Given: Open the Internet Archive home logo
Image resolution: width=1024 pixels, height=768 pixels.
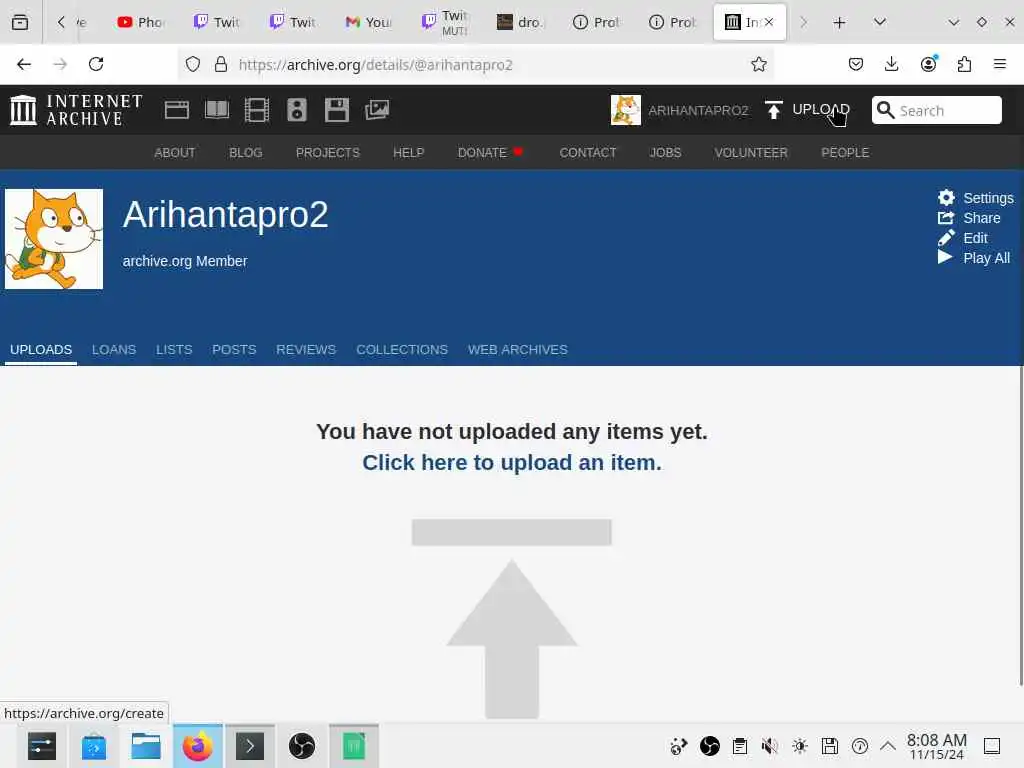Looking at the screenshot, I should click(76, 110).
